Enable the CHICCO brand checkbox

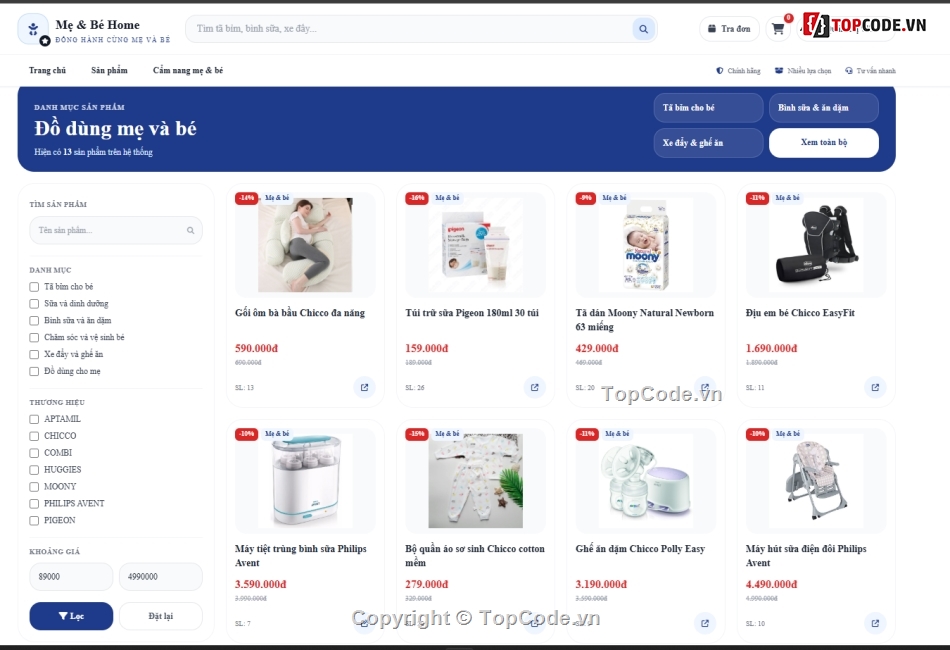(x=34, y=436)
